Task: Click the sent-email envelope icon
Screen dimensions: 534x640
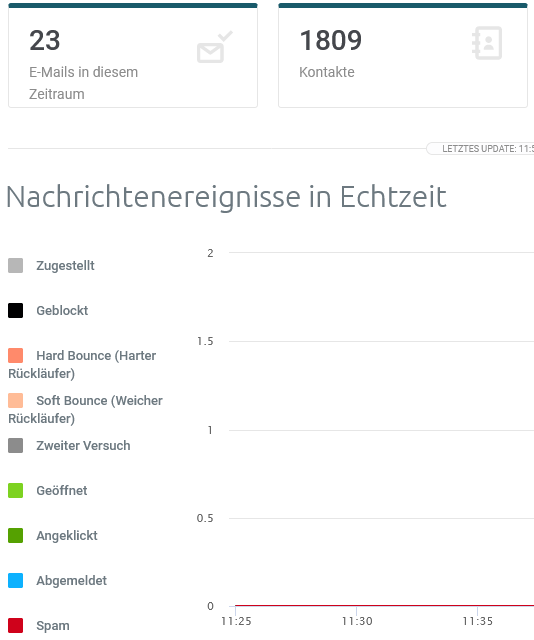Action: [214, 47]
